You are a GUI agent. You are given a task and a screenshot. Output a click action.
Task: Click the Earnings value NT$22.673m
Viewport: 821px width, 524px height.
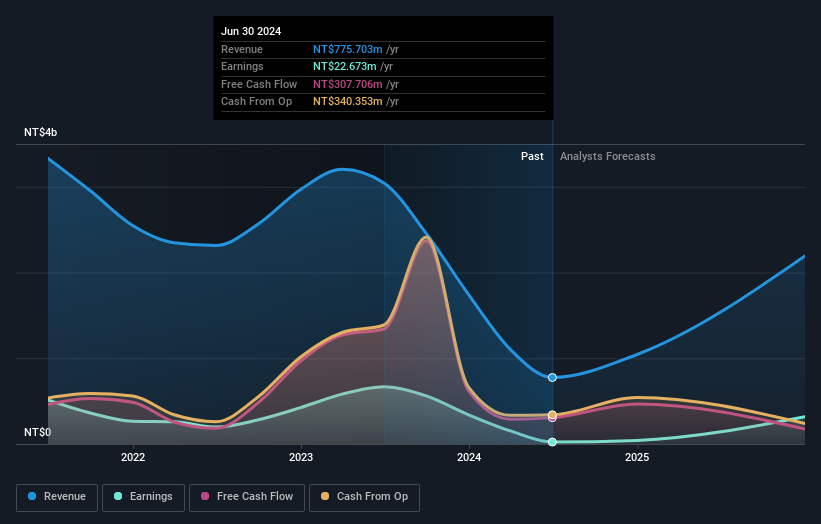tap(345, 66)
